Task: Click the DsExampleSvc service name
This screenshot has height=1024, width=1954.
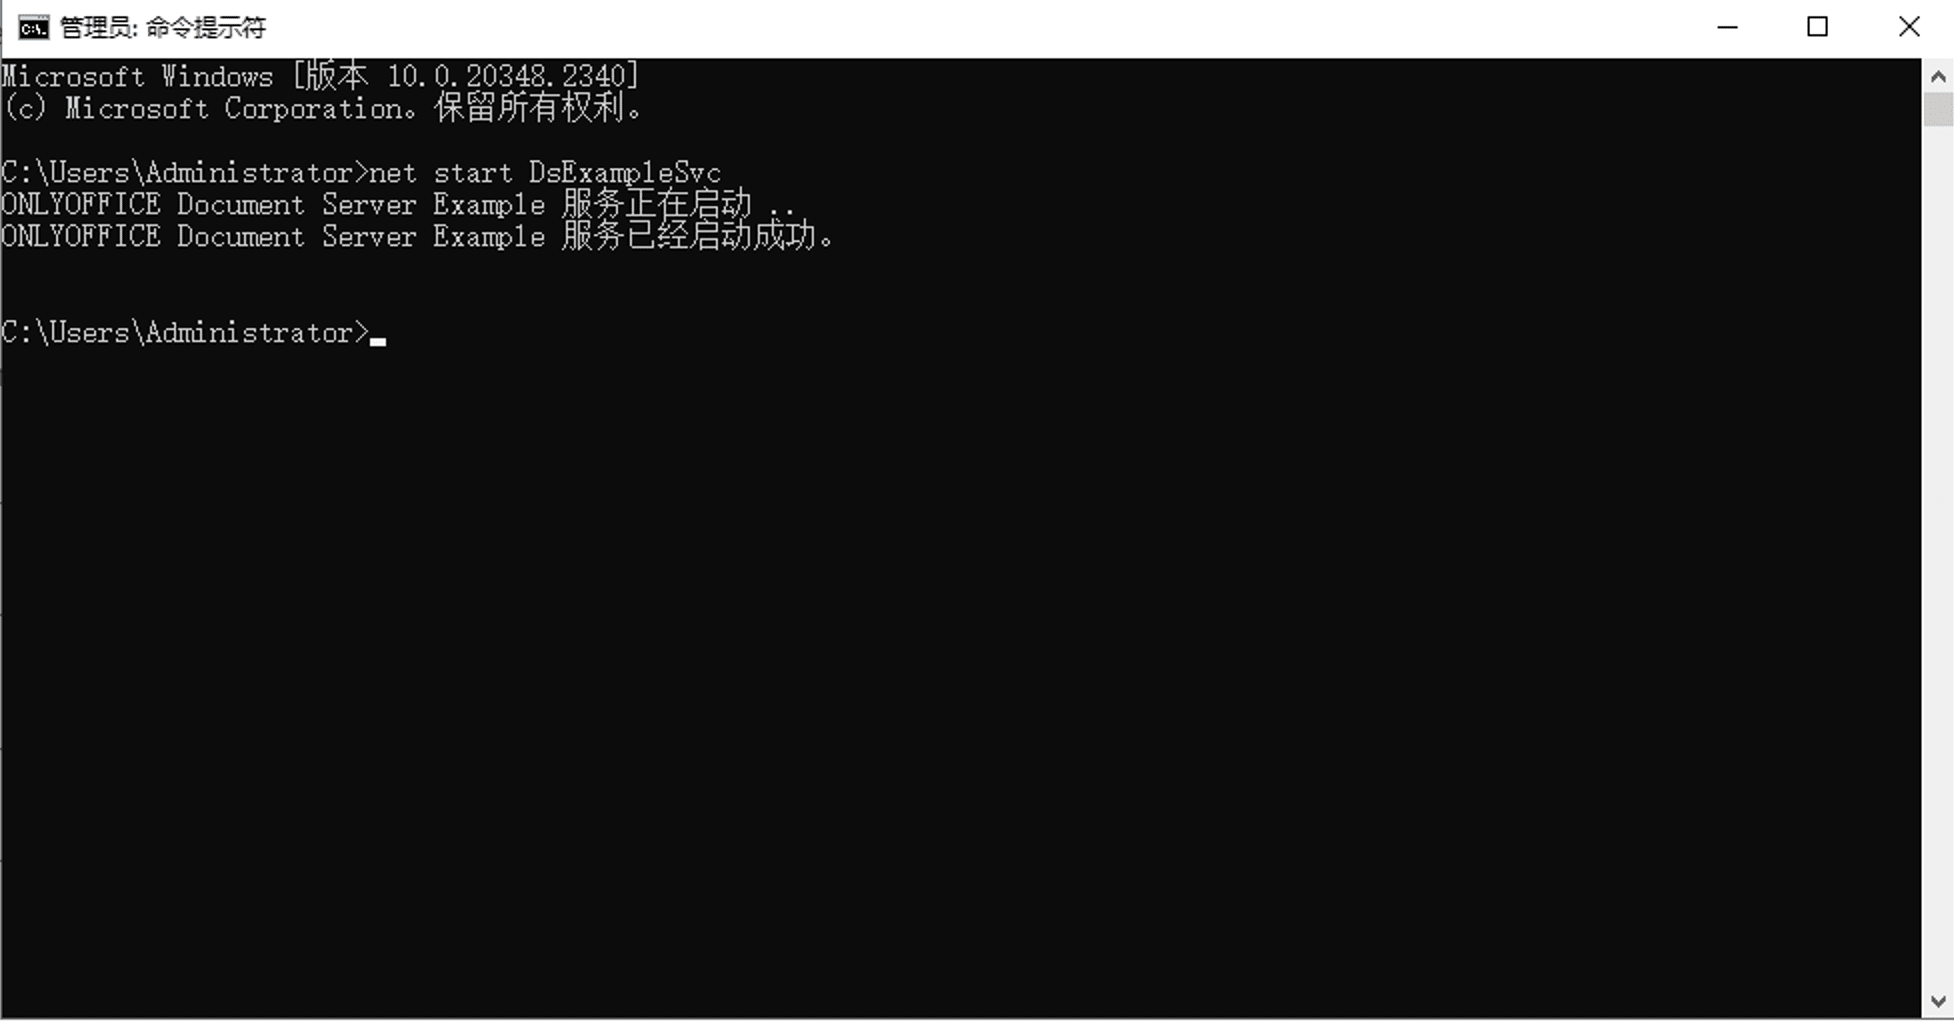Action: (x=625, y=173)
